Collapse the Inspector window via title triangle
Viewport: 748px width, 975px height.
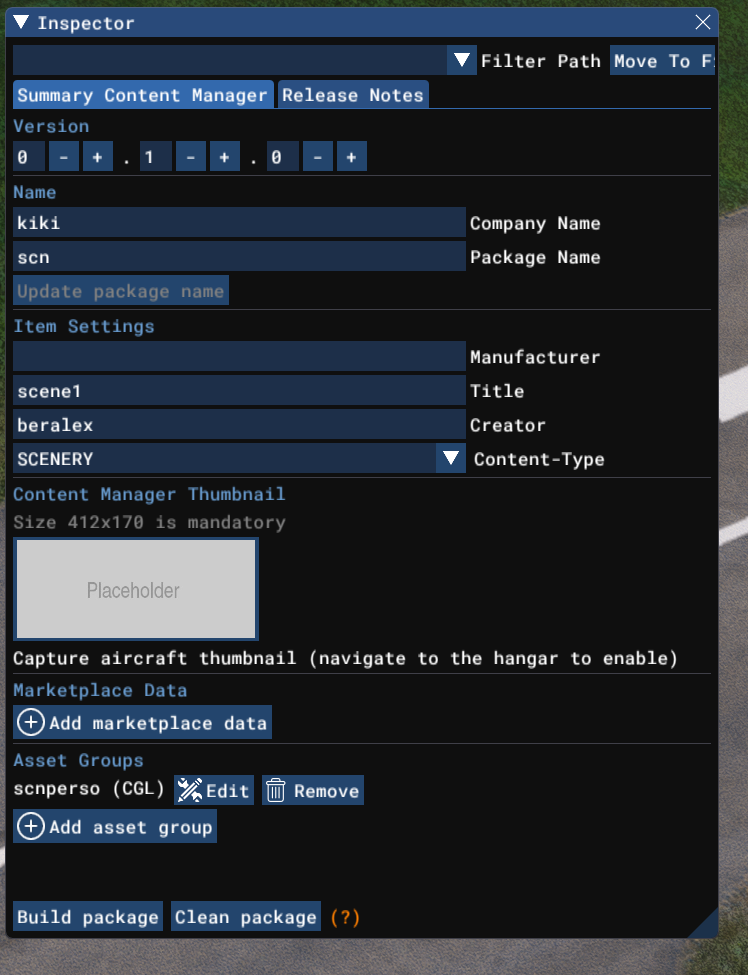(21, 22)
